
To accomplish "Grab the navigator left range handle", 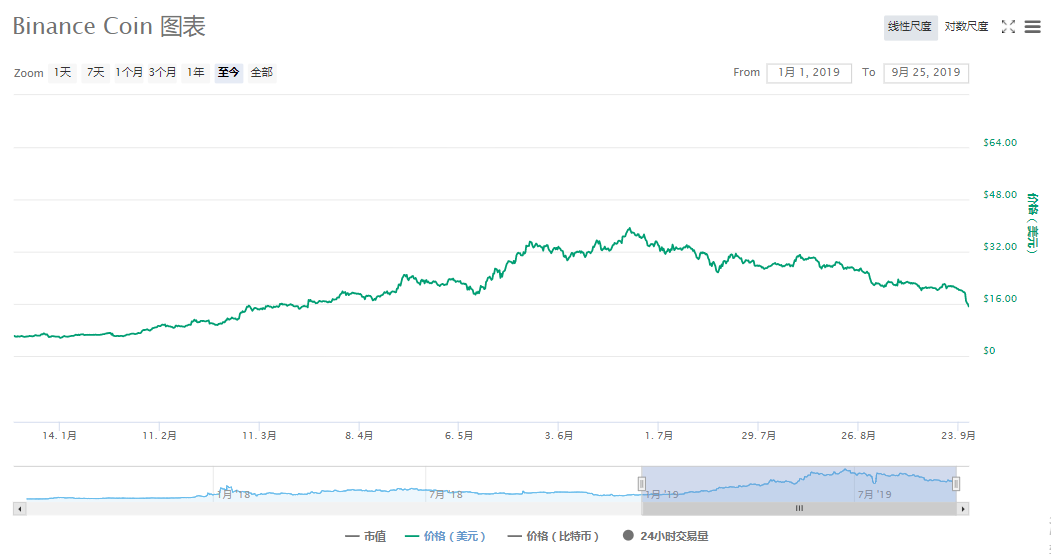I will (641, 484).
